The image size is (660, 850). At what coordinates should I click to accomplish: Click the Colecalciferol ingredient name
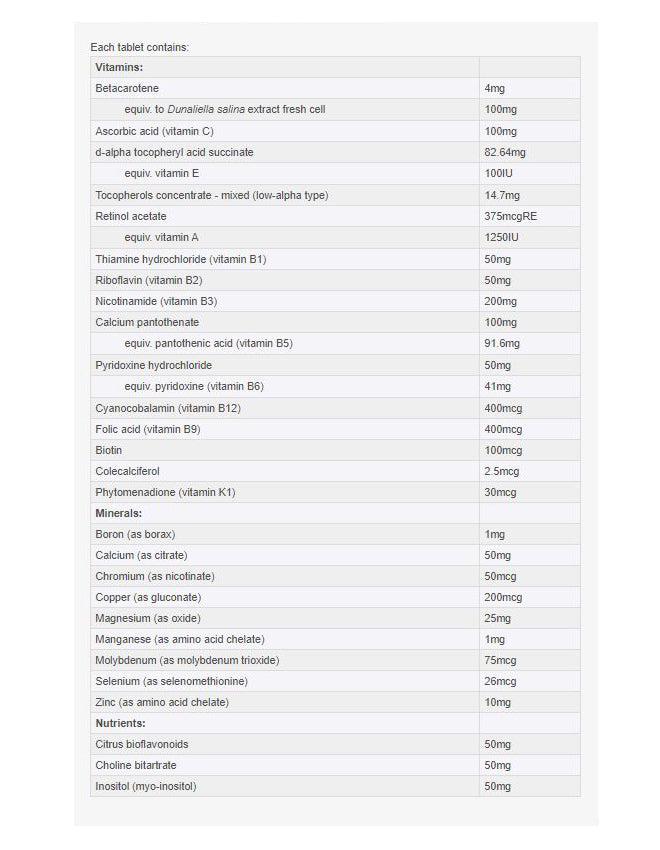coord(127,471)
